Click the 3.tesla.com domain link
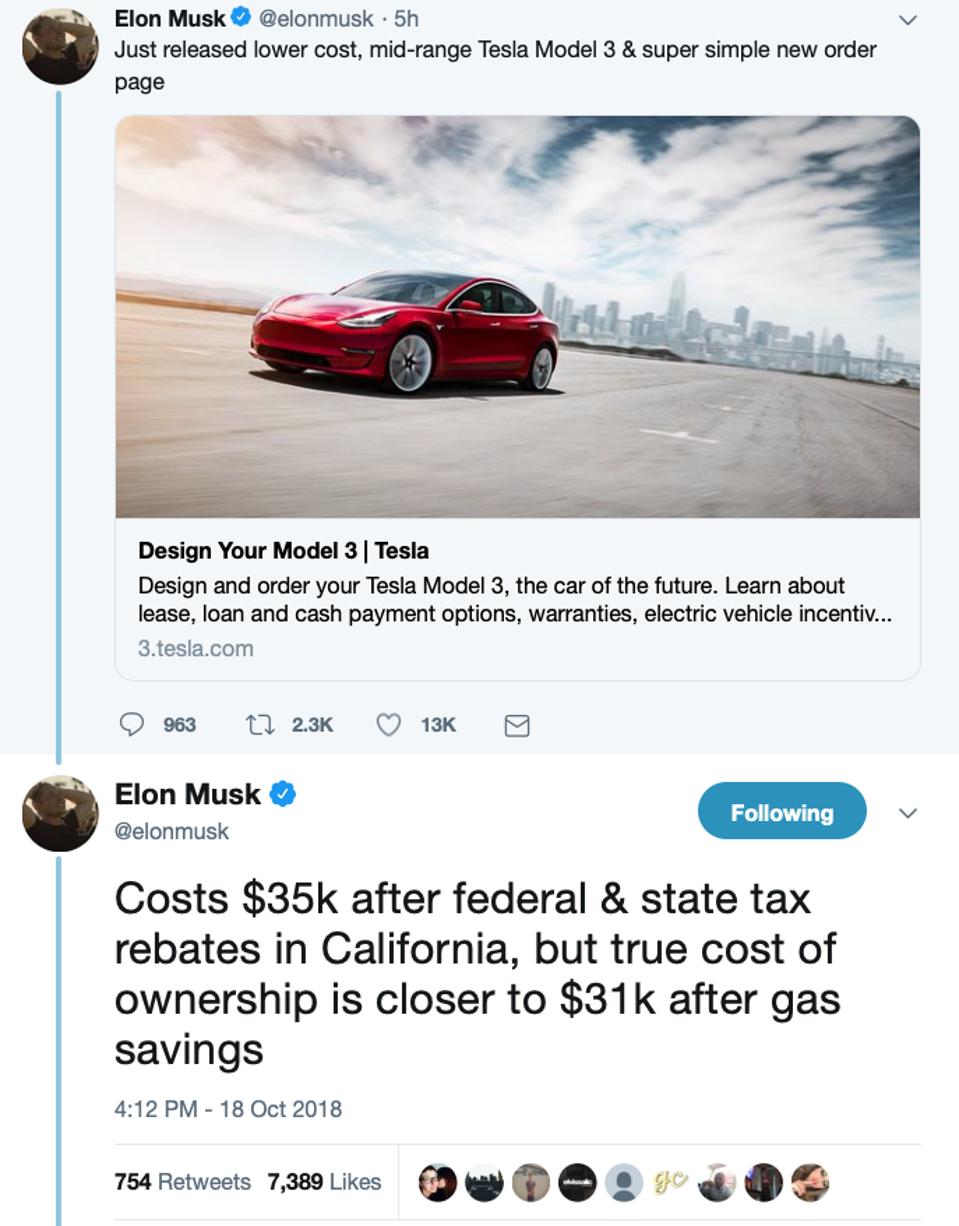The width and height of the screenshot is (959, 1226). point(195,648)
